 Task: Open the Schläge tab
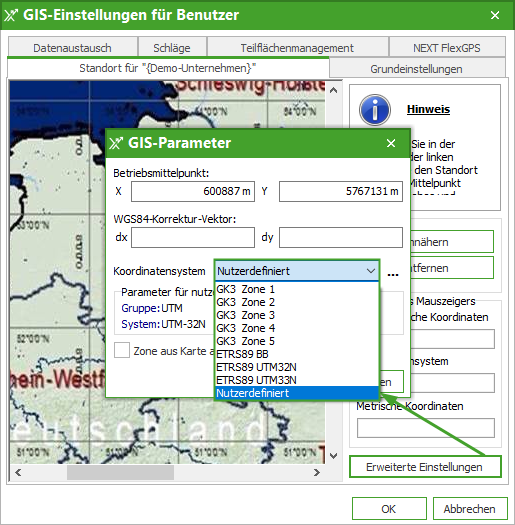(172, 48)
